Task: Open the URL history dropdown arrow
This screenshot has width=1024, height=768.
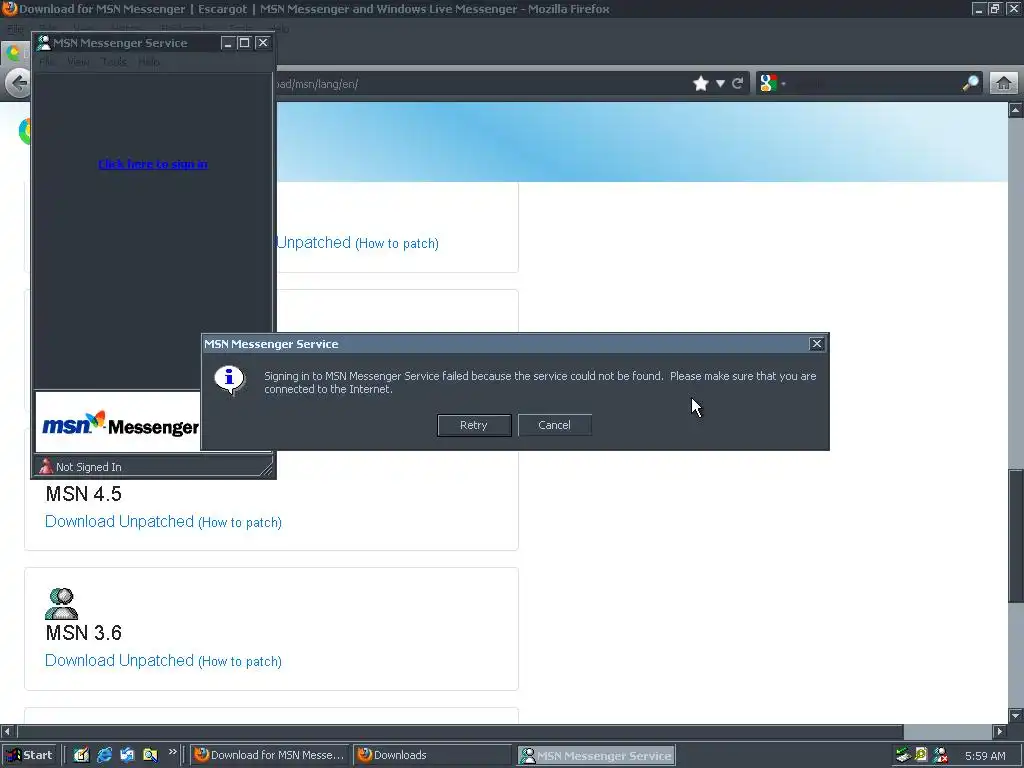Action: (x=720, y=84)
